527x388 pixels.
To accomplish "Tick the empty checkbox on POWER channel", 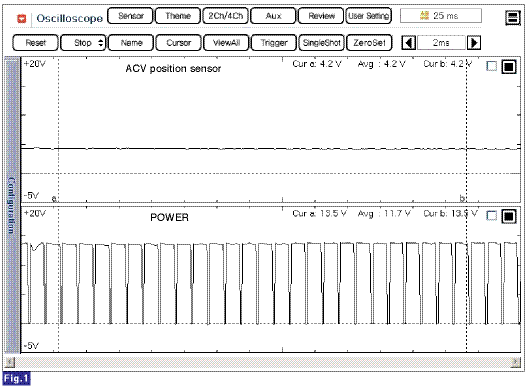I will coord(491,216).
